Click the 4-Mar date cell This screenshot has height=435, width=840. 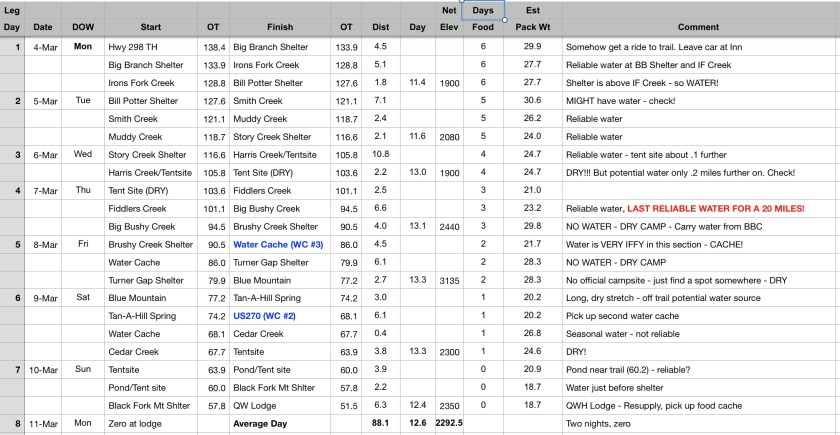click(x=44, y=47)
